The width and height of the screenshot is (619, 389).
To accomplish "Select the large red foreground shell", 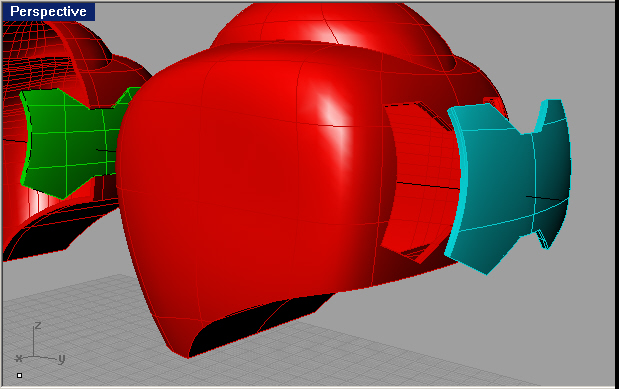I will point(253,190).
